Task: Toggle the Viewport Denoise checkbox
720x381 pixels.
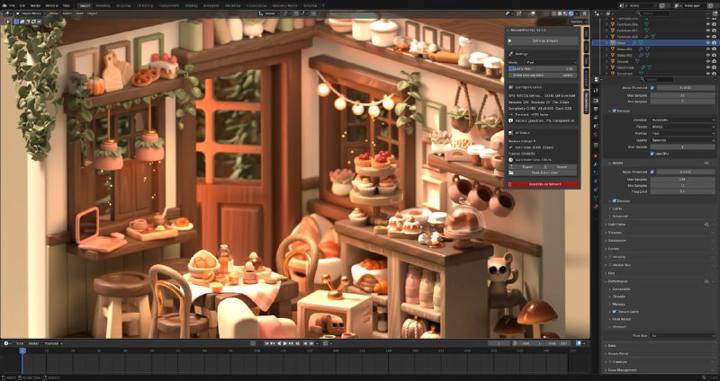Action: pyautogui.click(x=614, y=111)
